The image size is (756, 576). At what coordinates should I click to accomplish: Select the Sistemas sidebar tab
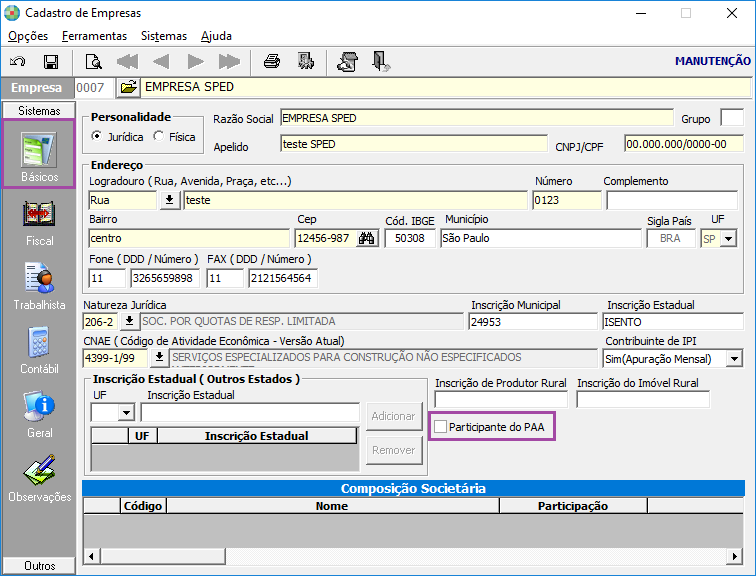39,110
